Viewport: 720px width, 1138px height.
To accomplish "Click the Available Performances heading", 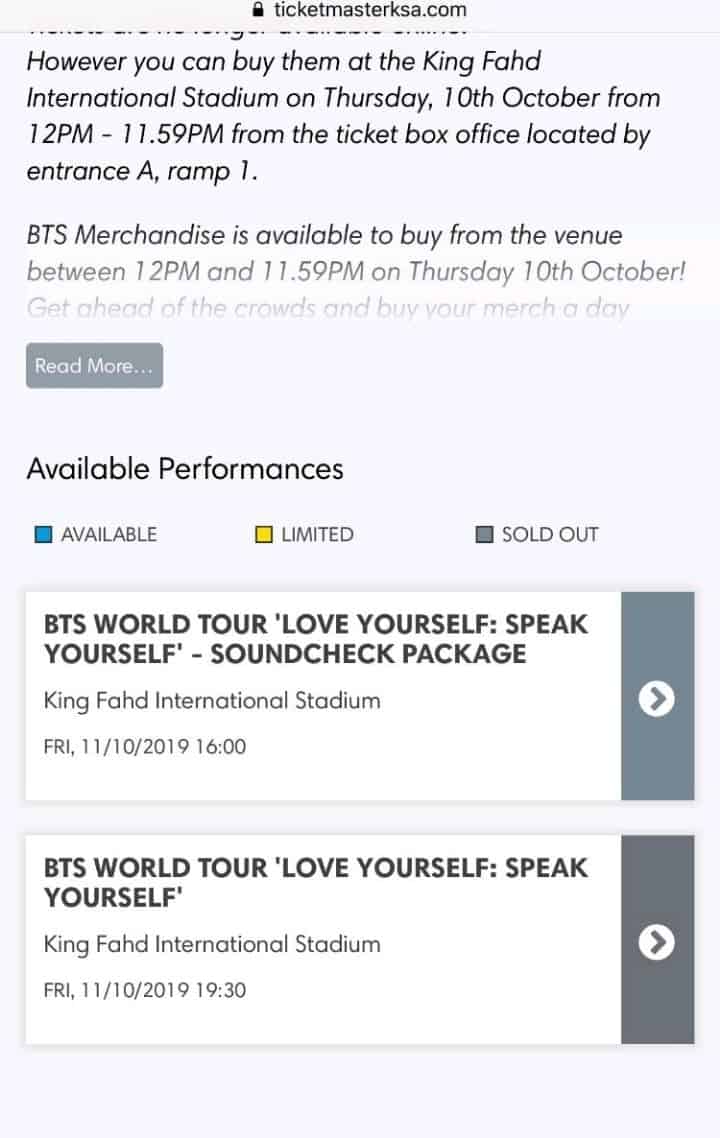I will point(185,469).
